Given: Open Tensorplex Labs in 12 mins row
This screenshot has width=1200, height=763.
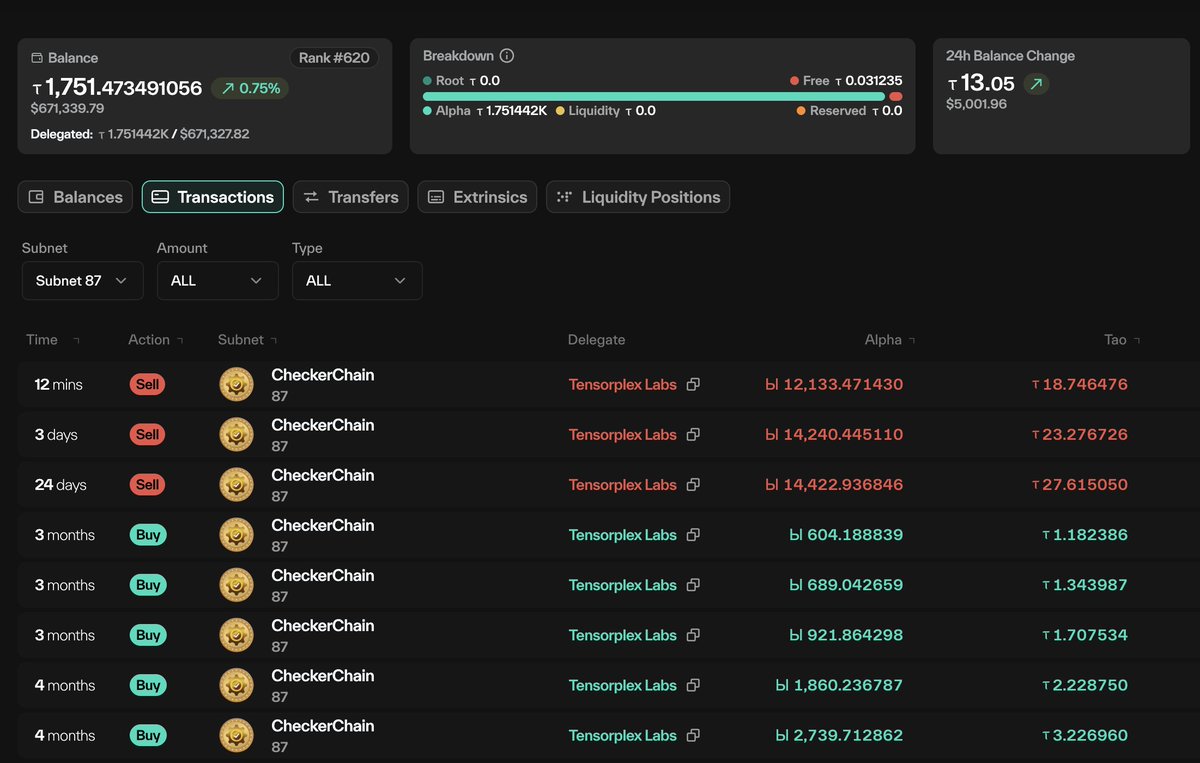Looking at the screenshot, I should 623,384.
